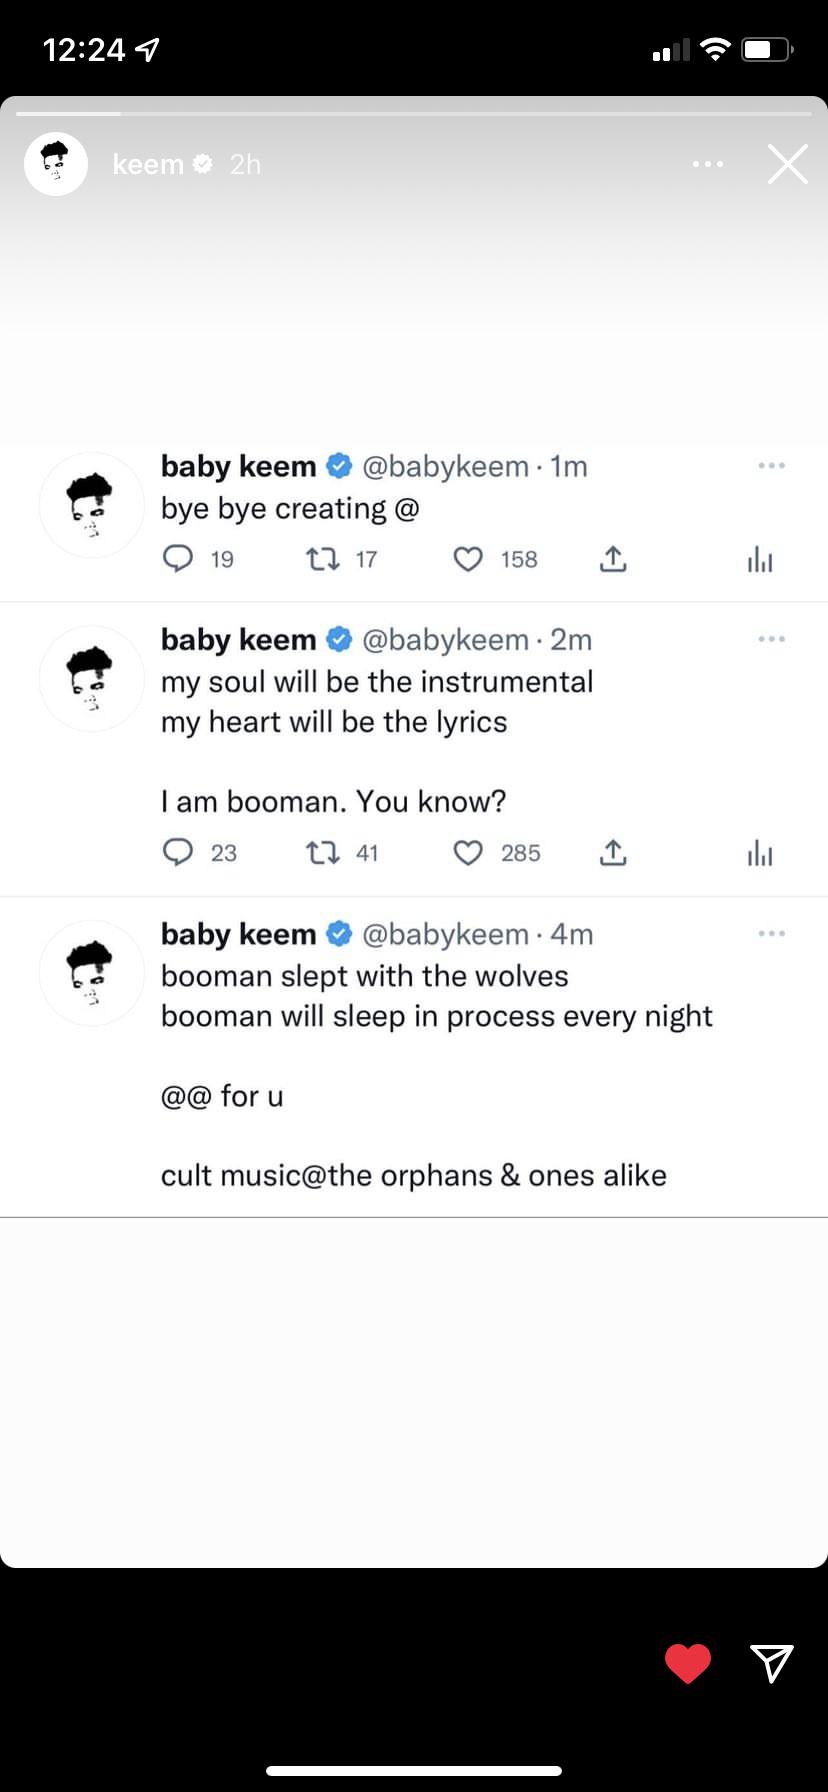View analytics for the 1m-old tweet
This screenshot has width=828, height=1792.
(760, 559)
